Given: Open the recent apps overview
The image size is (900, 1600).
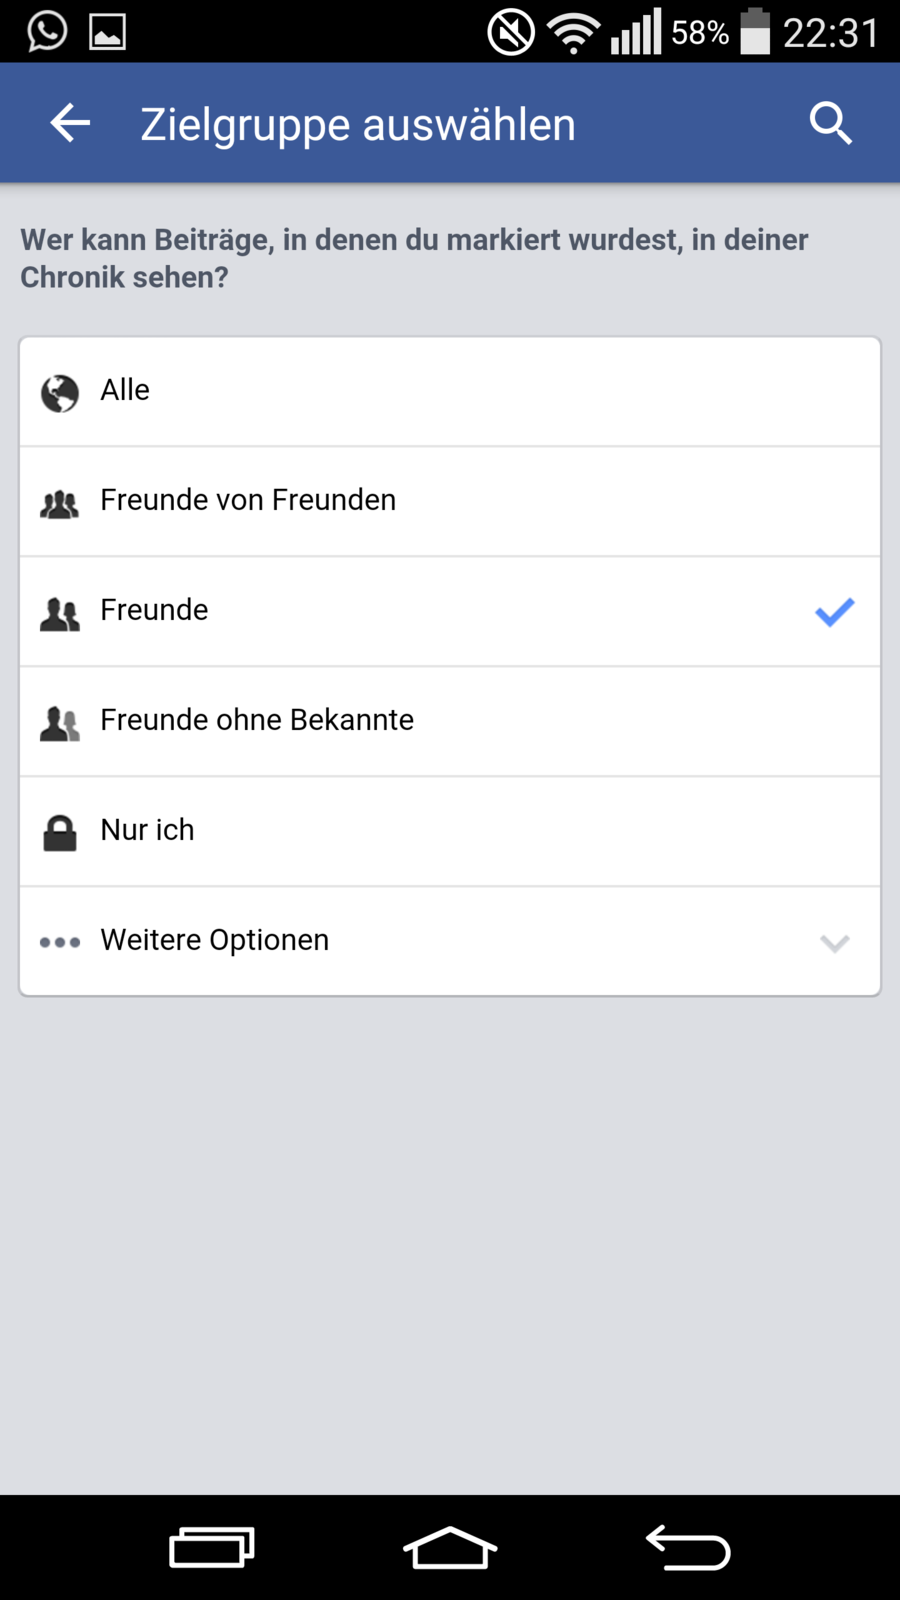Looking at the screenshot, I should (212, 1548).
